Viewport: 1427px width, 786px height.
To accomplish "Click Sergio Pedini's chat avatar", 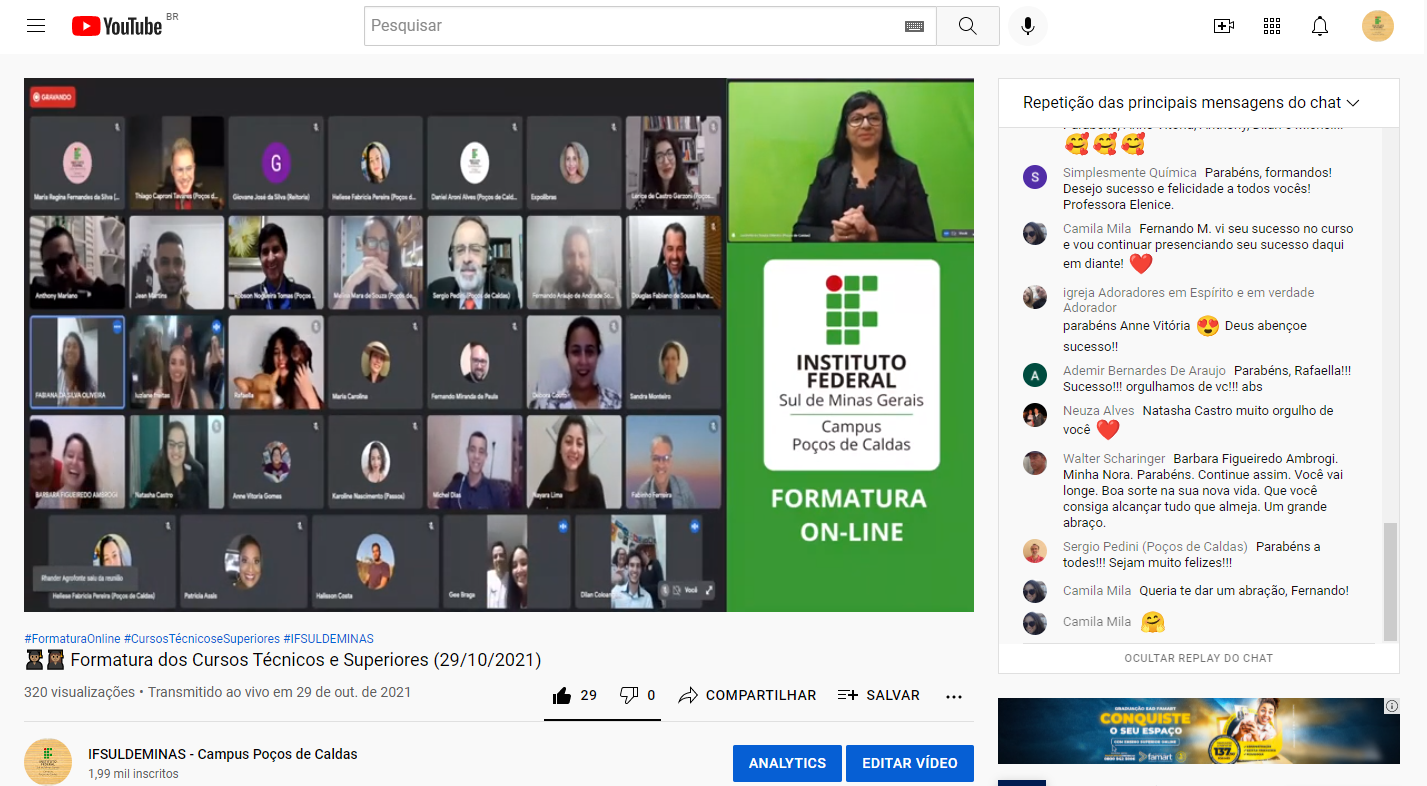I will tap(1035, 551).
